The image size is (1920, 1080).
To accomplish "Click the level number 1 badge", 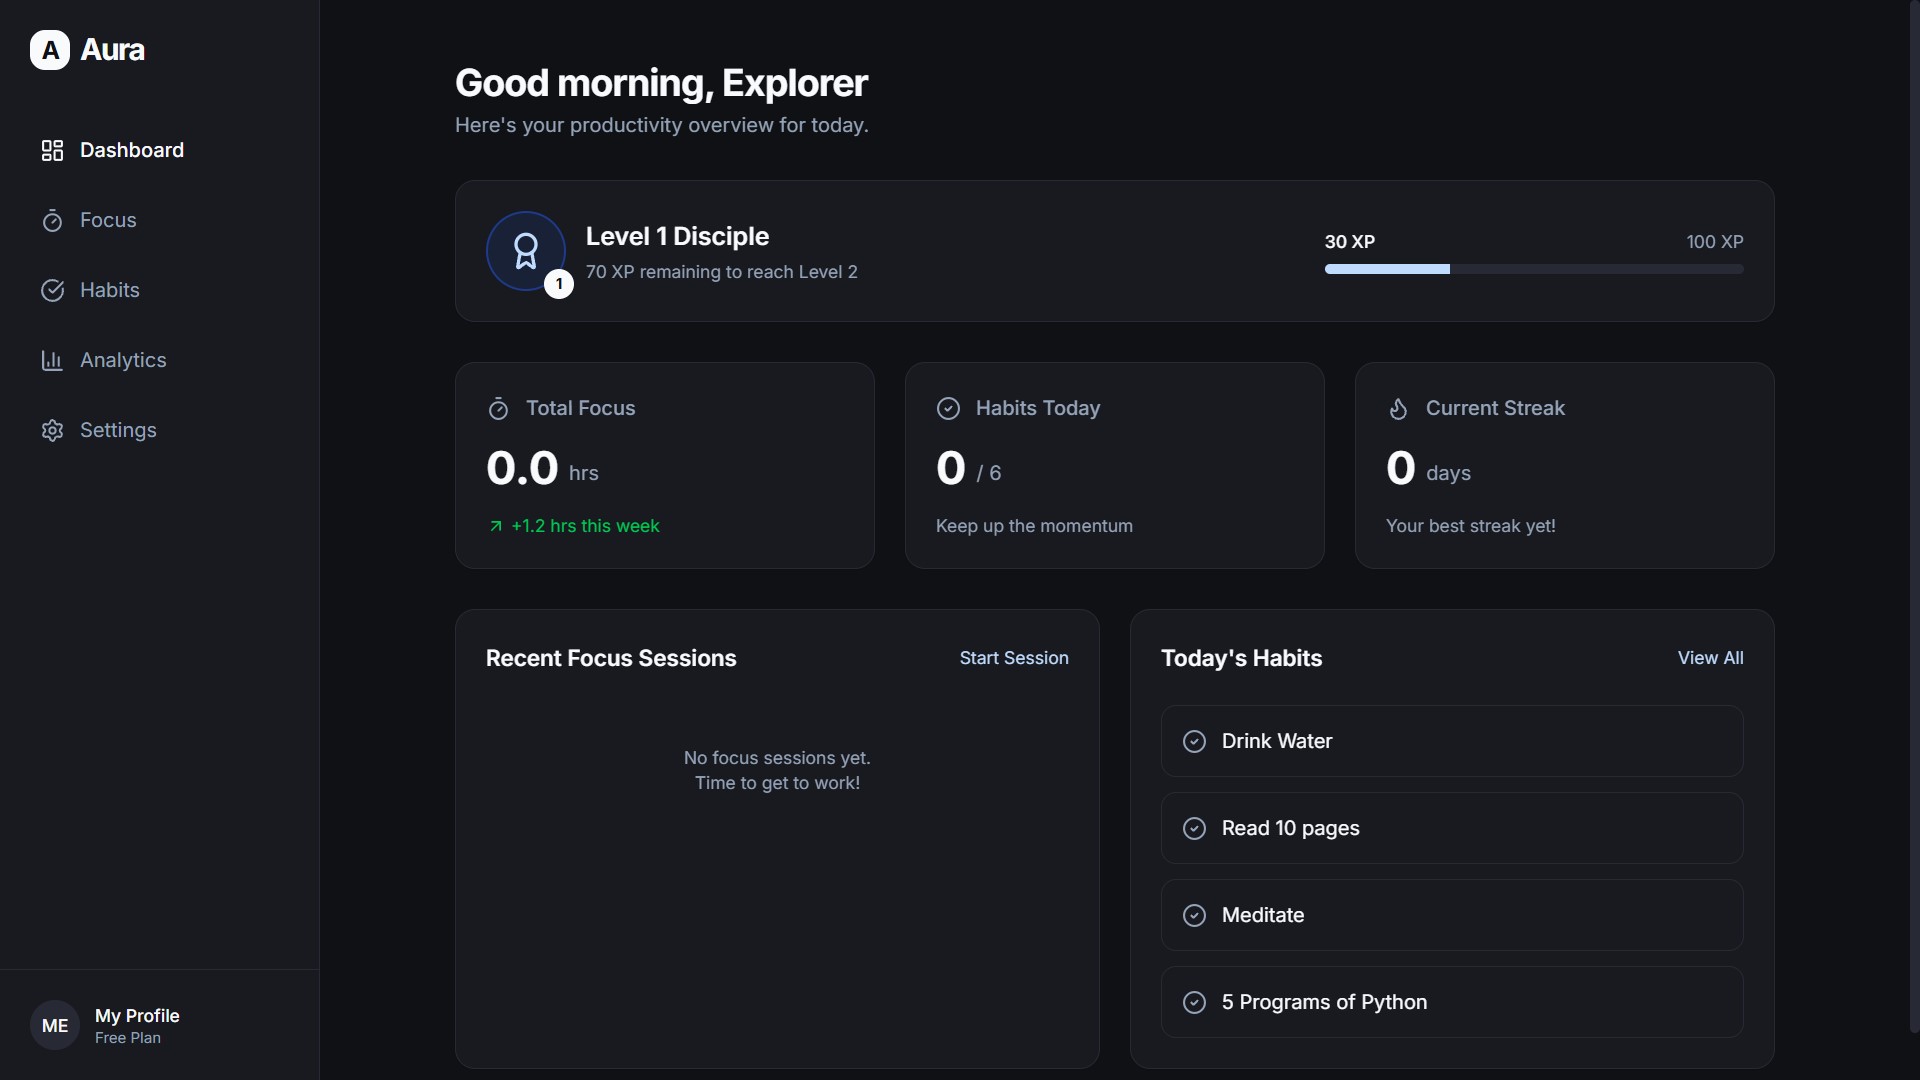I will pyautogui.click(x=559, y=284).
